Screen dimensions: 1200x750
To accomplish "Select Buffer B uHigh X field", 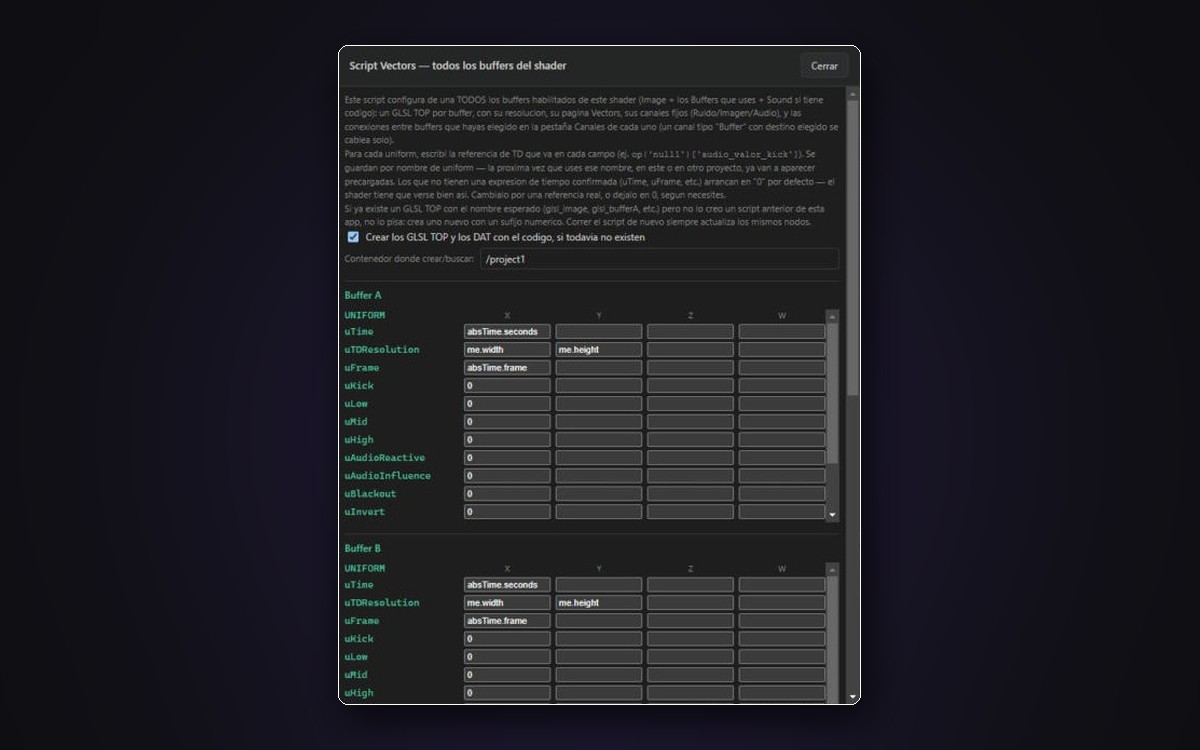I will (x=507, y=693).
